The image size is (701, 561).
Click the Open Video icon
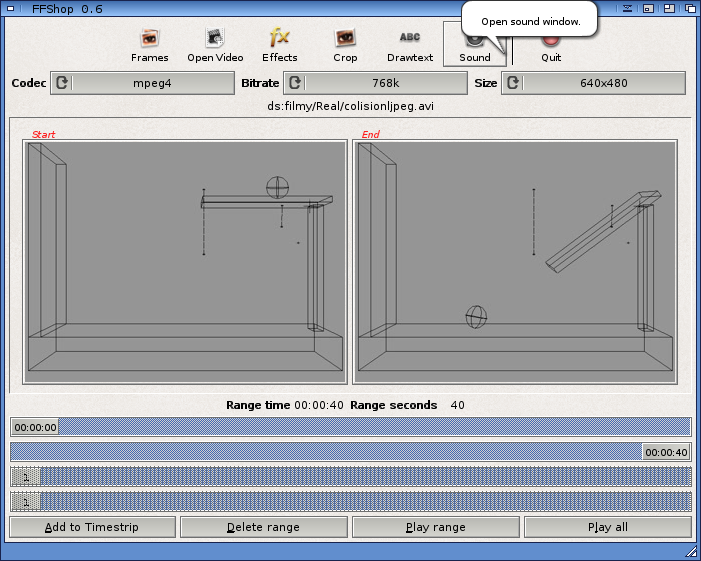click(x=215, y=44)
